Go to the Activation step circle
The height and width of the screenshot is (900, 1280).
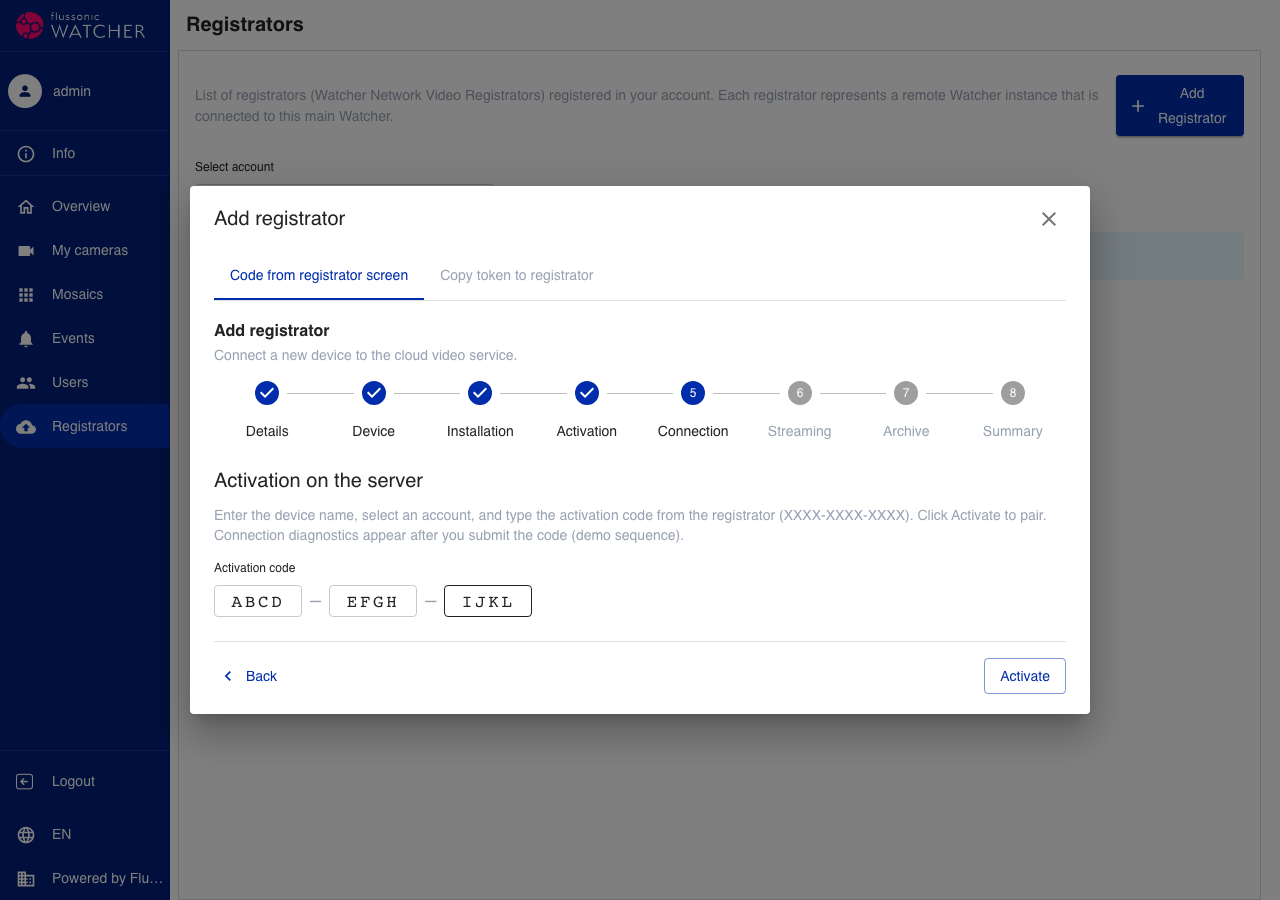click(x=587, y=393)
